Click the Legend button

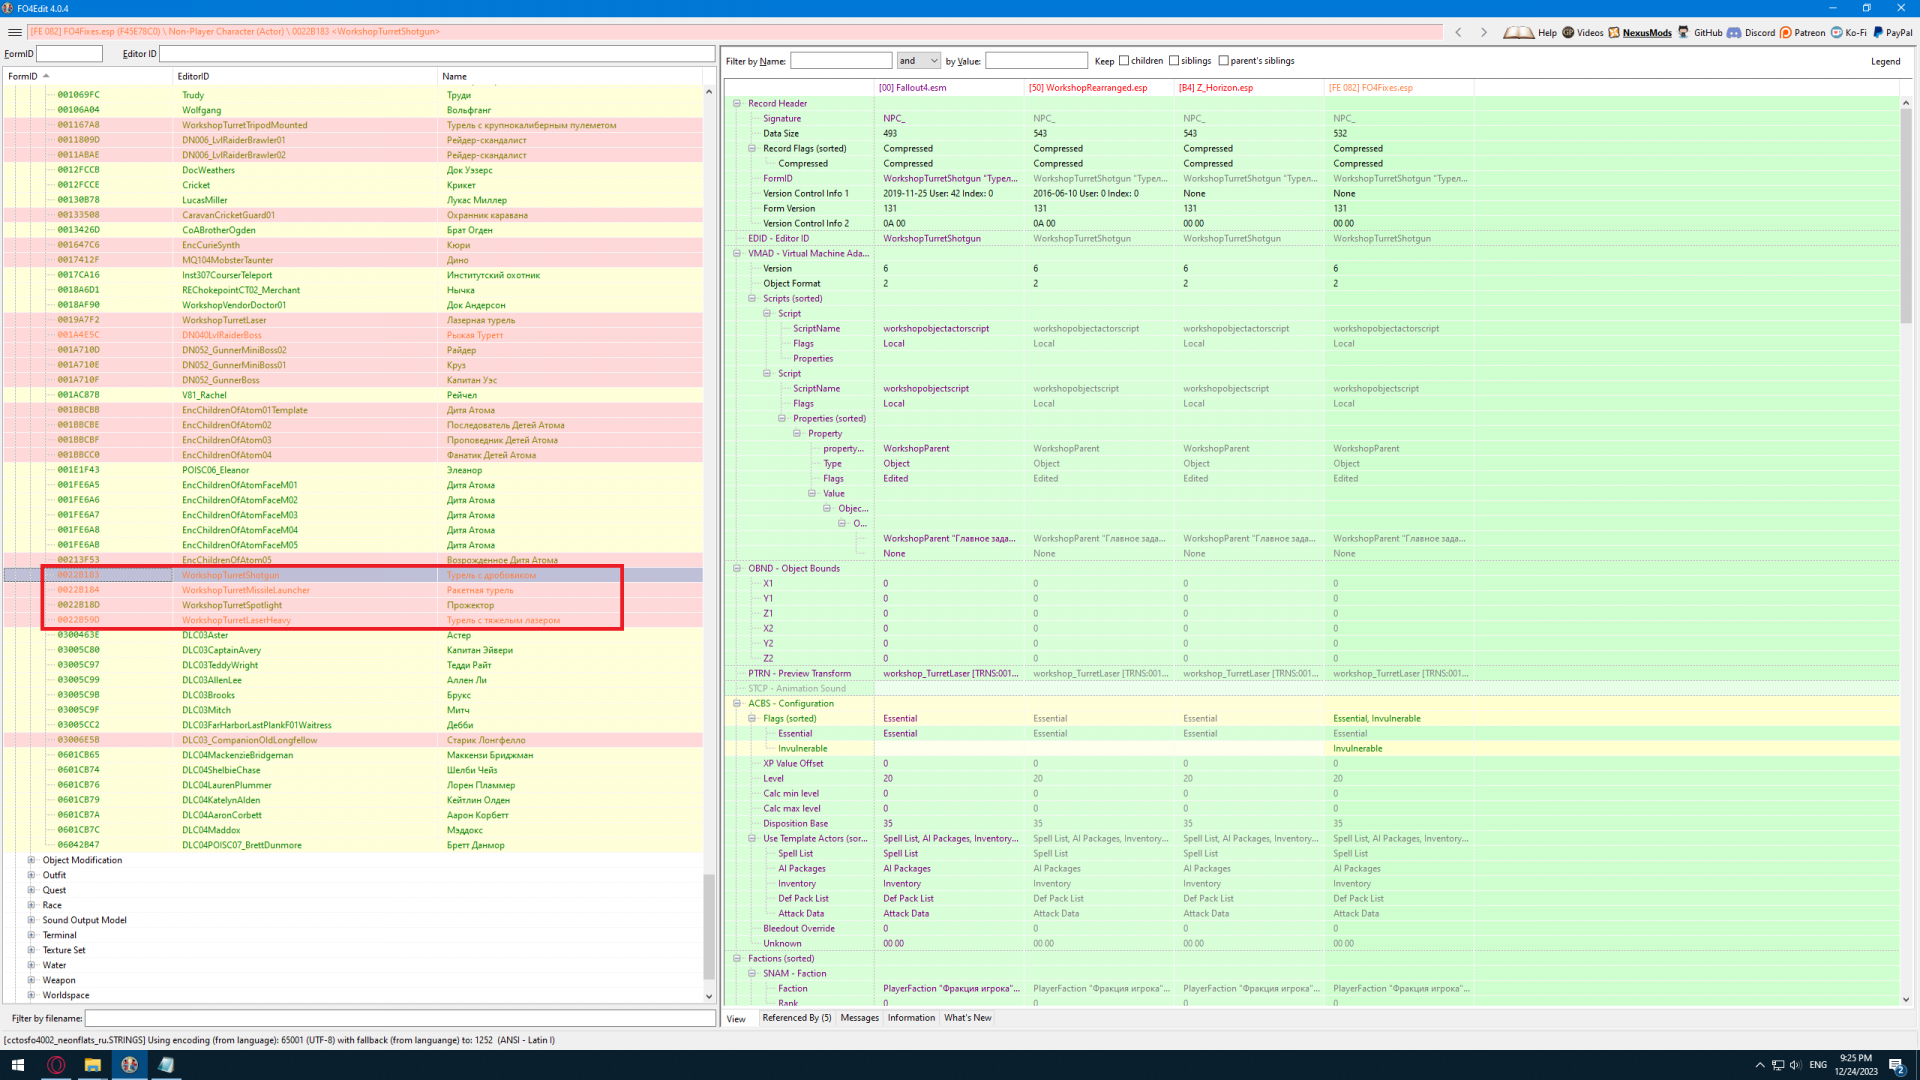1885,61
